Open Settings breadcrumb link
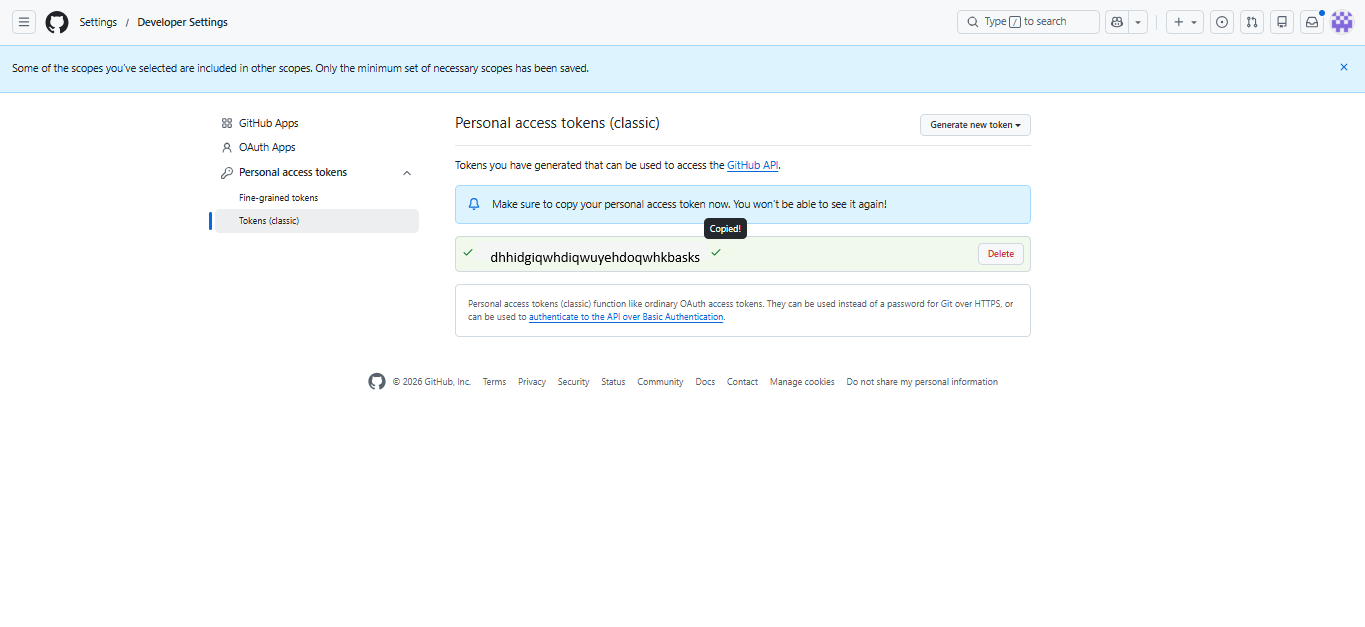The width and height of the screenshot is (1365, 627). pos(98,22)
